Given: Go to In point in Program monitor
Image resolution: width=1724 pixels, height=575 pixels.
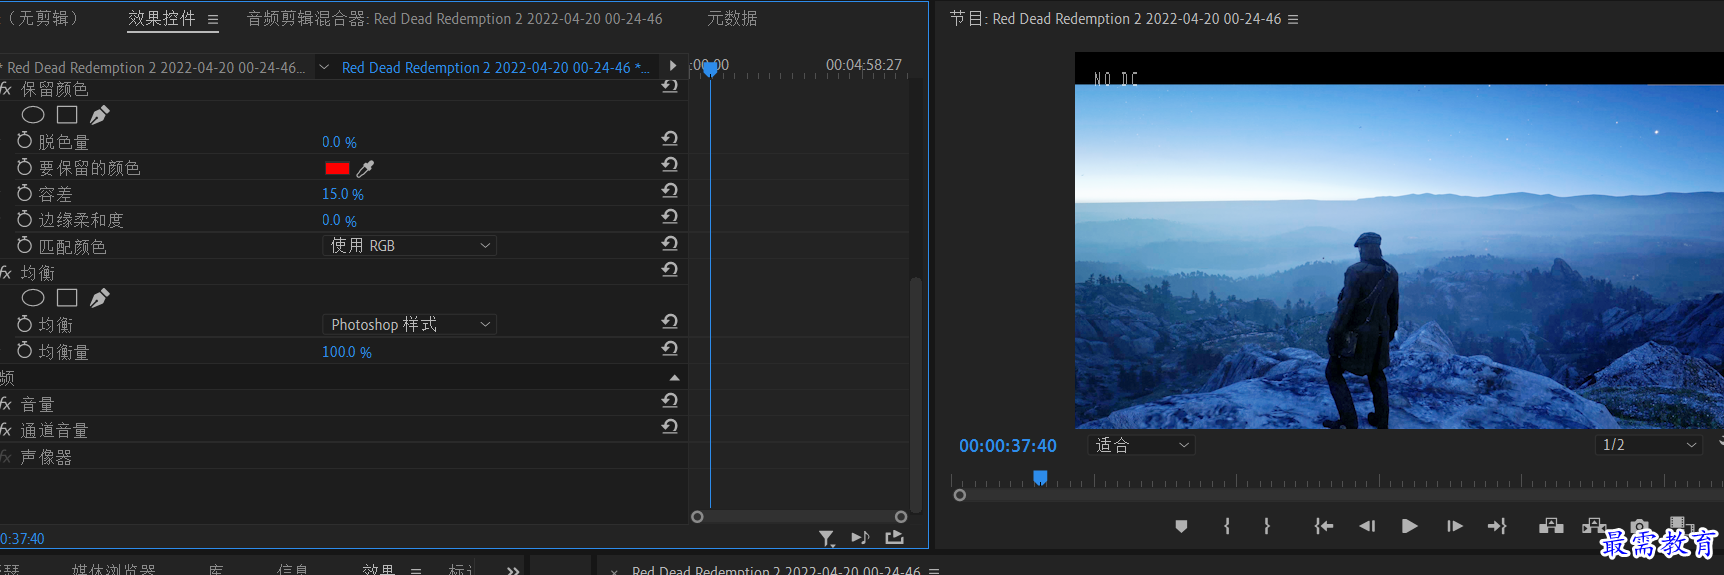Looking at the screenshot, I should point(1324,526).
